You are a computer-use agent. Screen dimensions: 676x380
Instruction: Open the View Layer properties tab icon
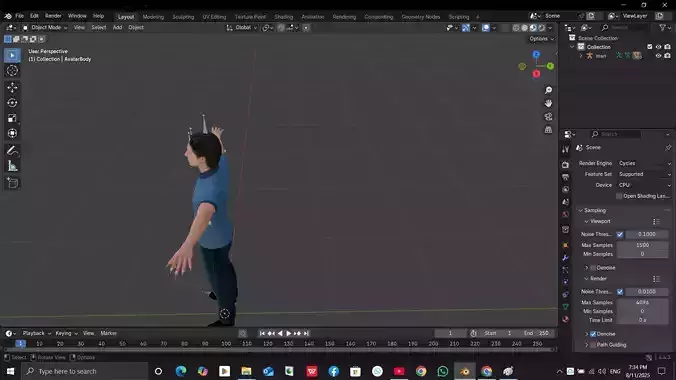click(x=565, y=190)
